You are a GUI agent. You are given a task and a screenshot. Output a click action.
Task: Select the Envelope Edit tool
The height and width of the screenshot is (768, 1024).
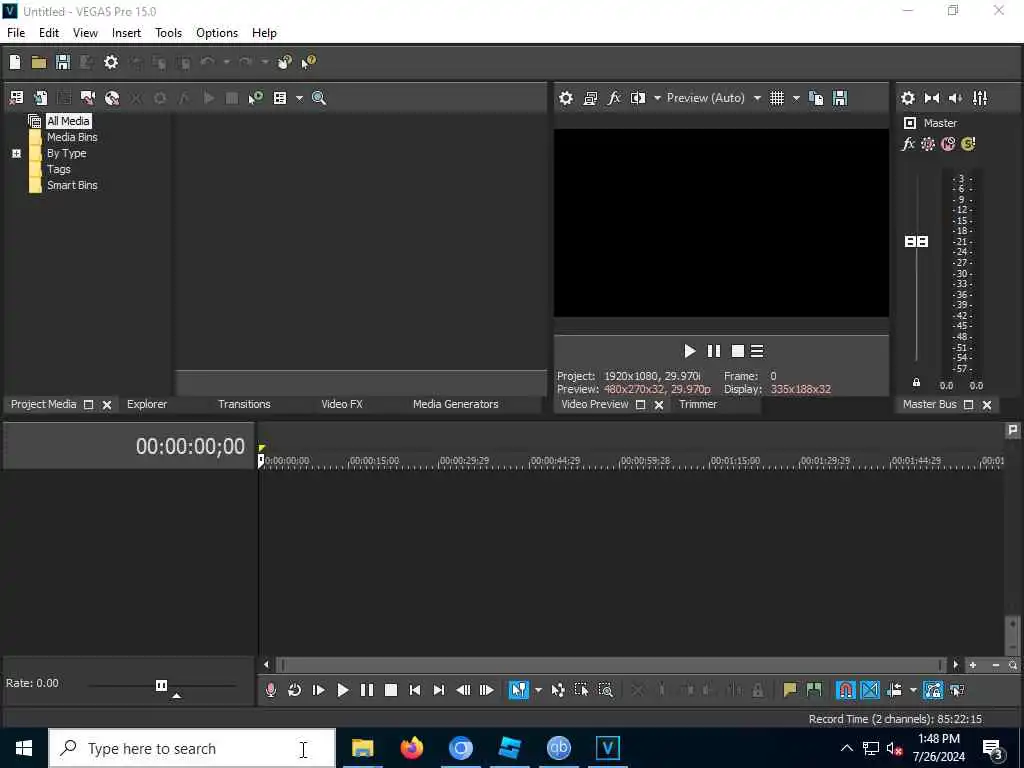coord(558,690)
